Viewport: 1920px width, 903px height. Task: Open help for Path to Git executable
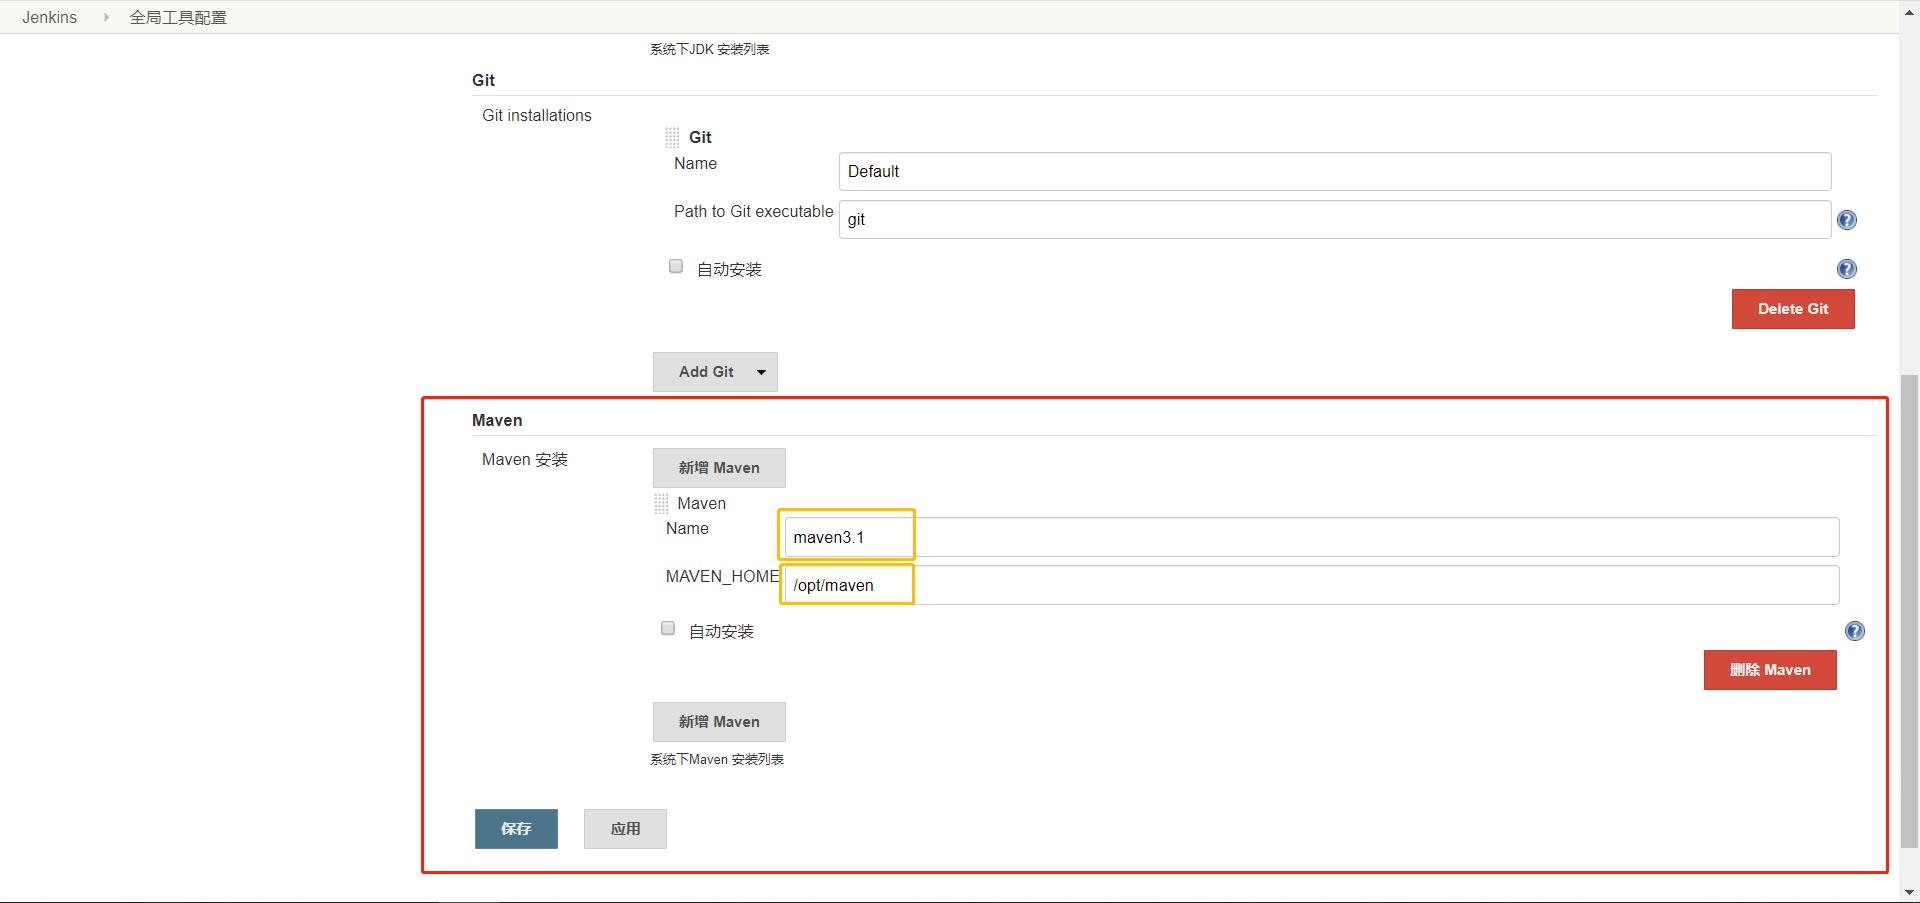point(1847,220)
